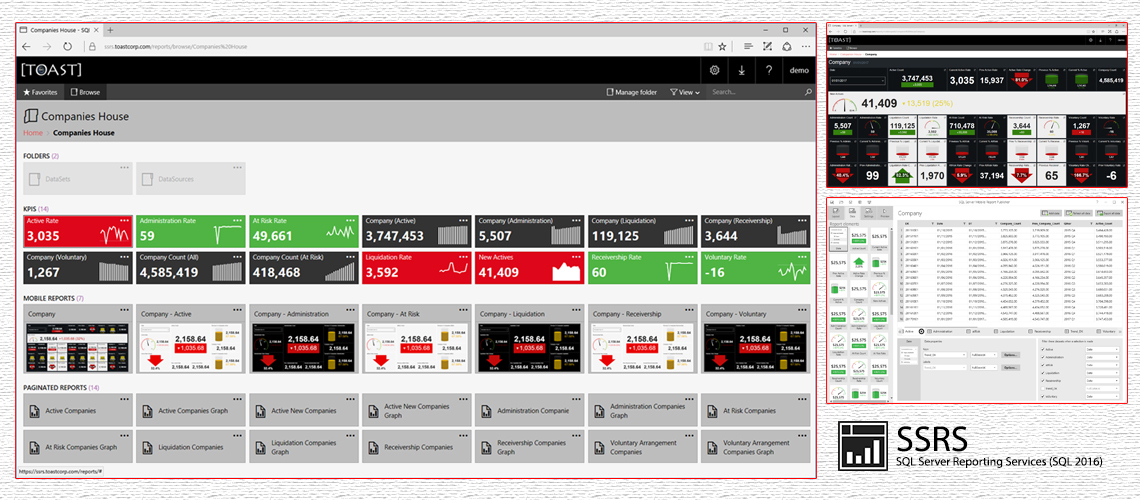Reload the page with the refresh icon

coord(68,46)
